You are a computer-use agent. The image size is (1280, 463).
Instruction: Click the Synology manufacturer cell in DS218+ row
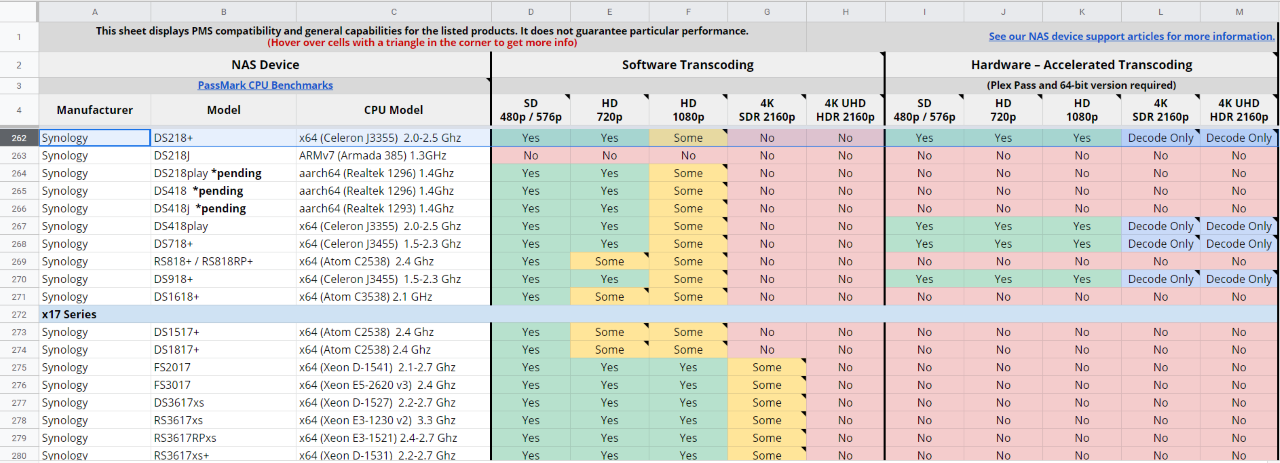point(95,138)
